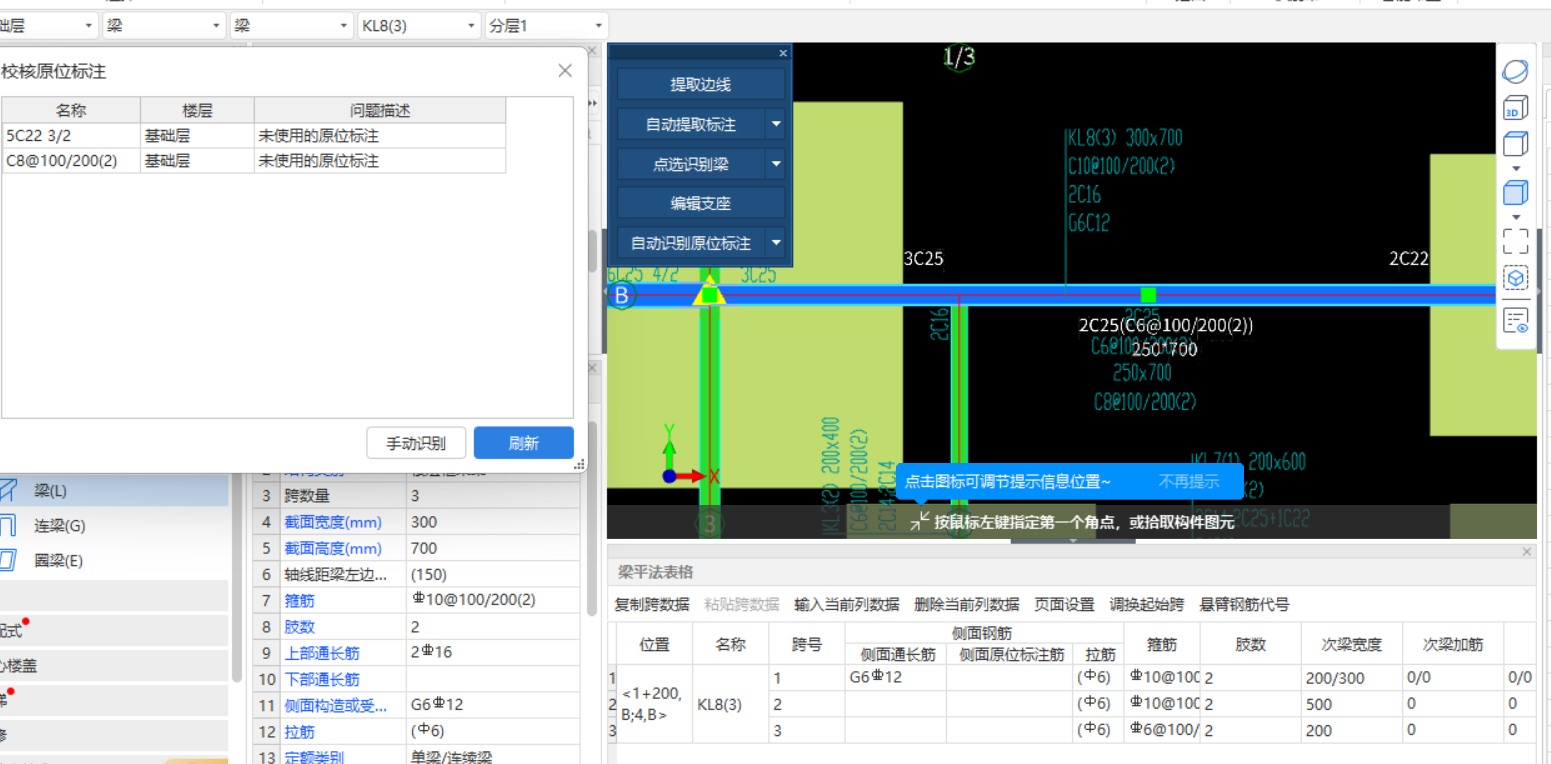1551x764 pixels.
Task: Click the 圈梁(E) icon
Action: point(7,560)
